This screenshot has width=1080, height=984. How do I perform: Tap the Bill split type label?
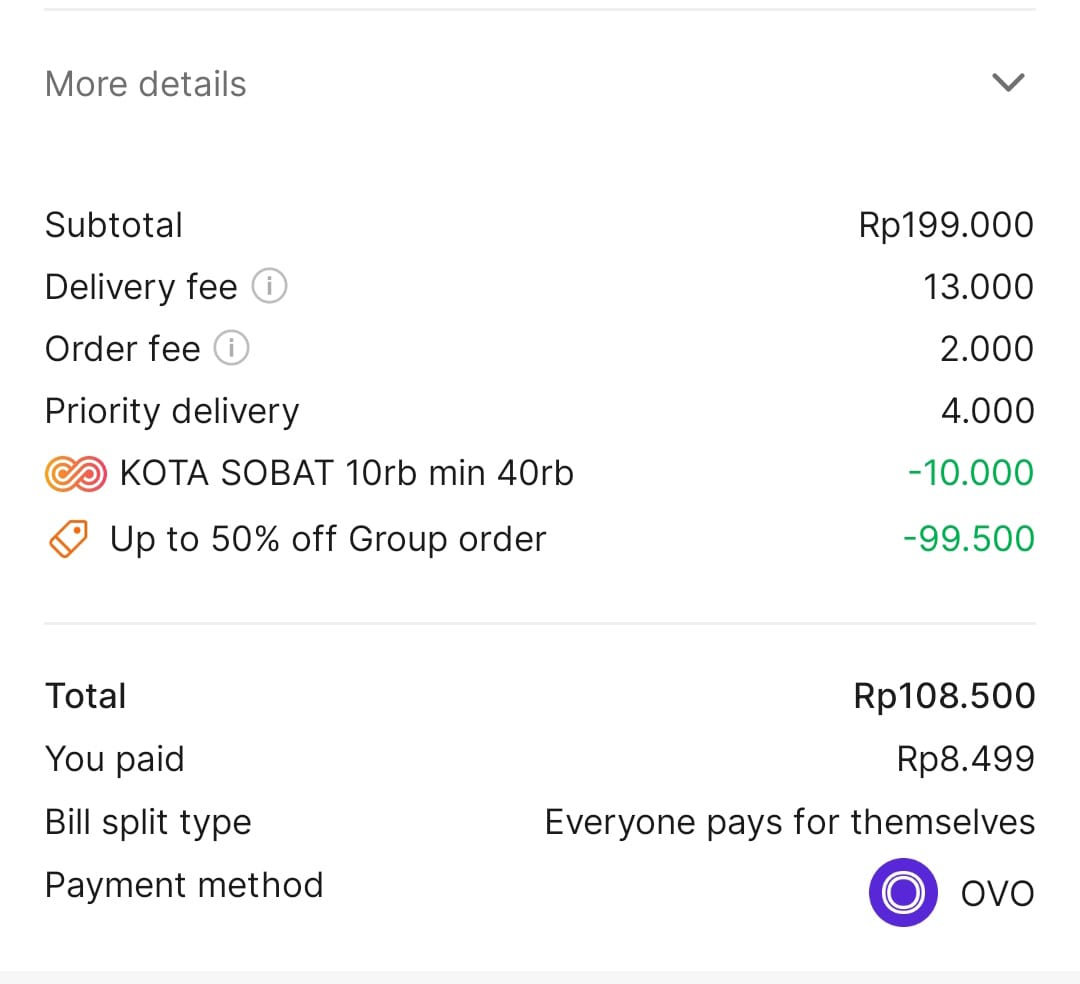148,822
